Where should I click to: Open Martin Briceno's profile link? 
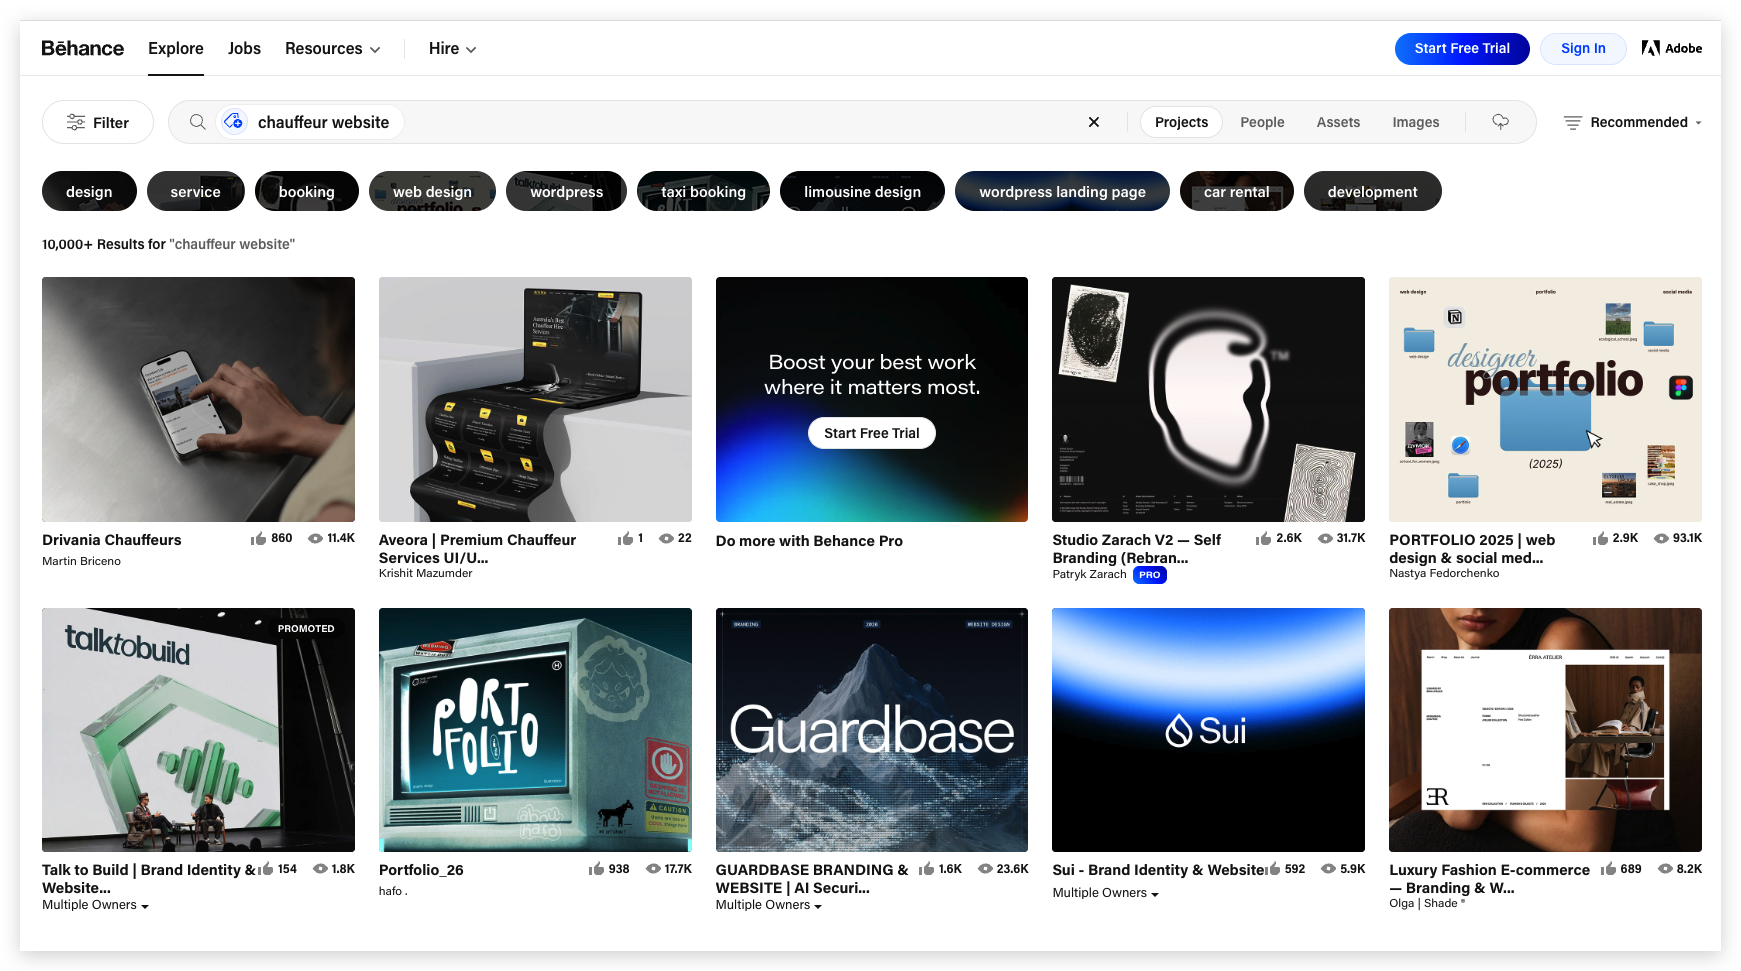point(81,561)
